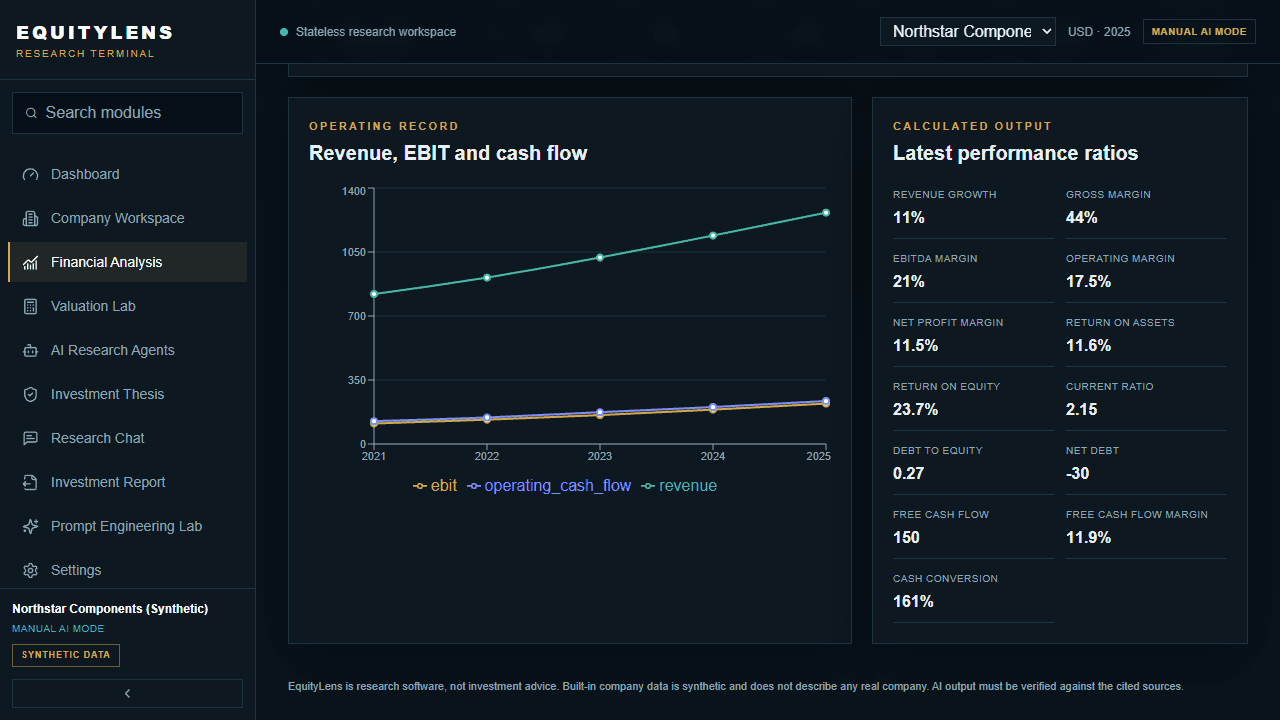Open the Dashboard module
The width and height of the screenshot is (1280, 720).
[127, 174]
